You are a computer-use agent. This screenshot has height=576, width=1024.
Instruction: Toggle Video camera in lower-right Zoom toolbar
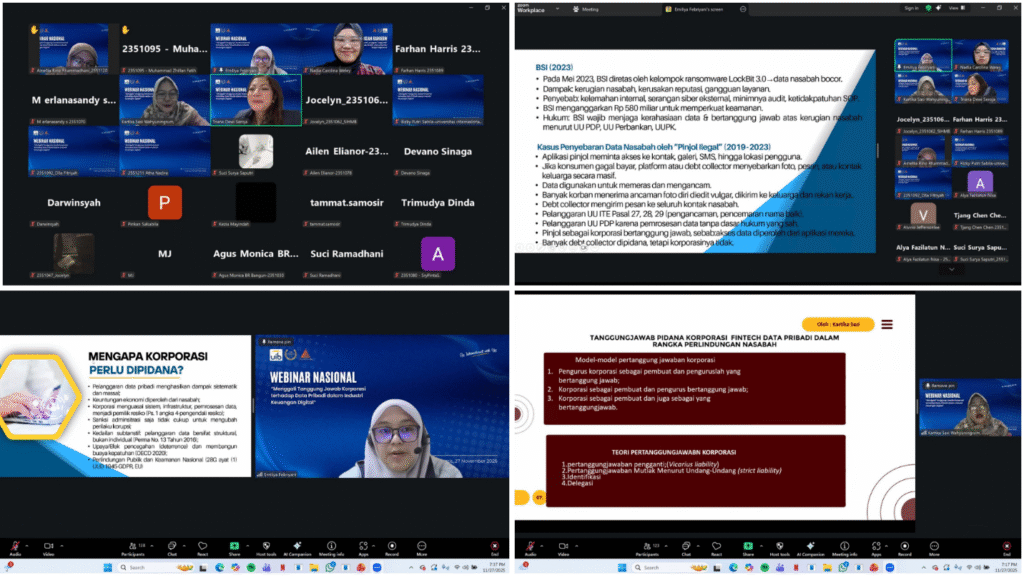[560, 546]
